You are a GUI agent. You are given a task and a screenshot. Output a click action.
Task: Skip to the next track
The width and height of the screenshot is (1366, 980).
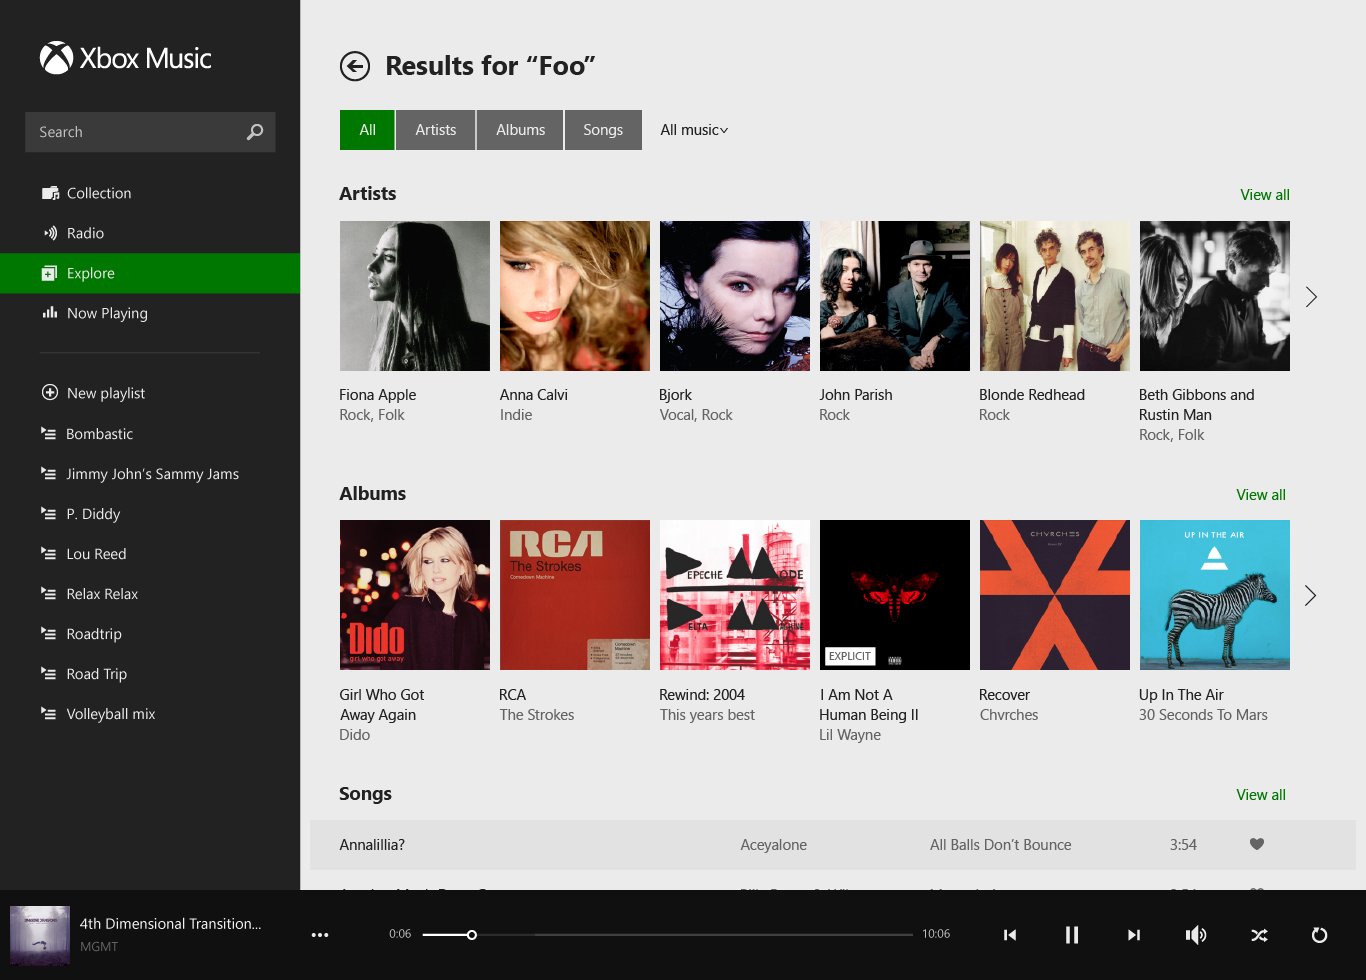1134,935
